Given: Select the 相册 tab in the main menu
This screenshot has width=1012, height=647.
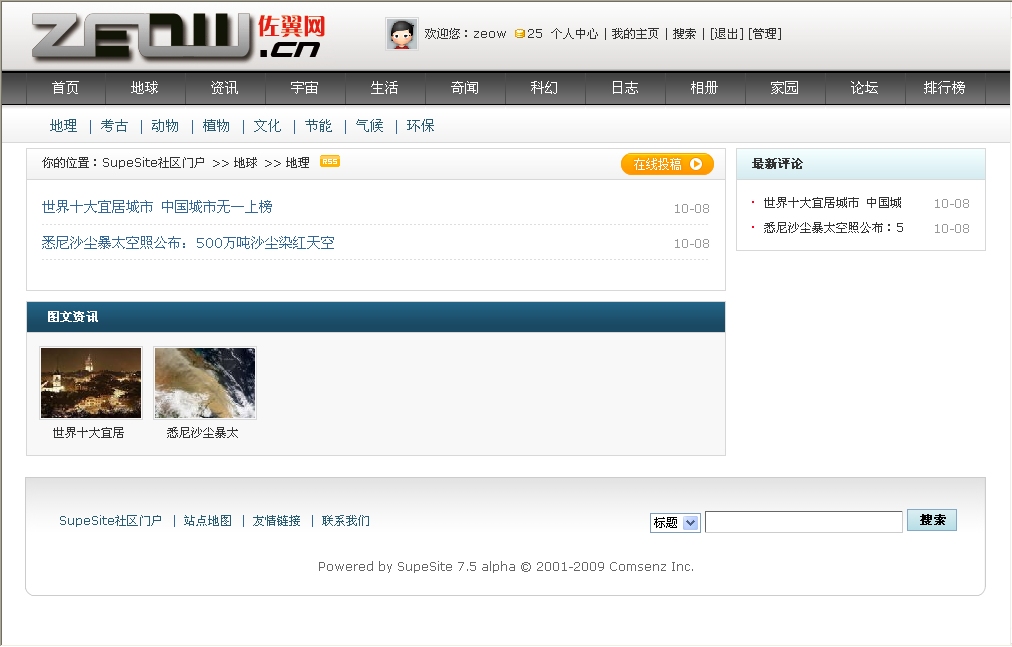Looking at the screenshot, I should click(704, 88).
